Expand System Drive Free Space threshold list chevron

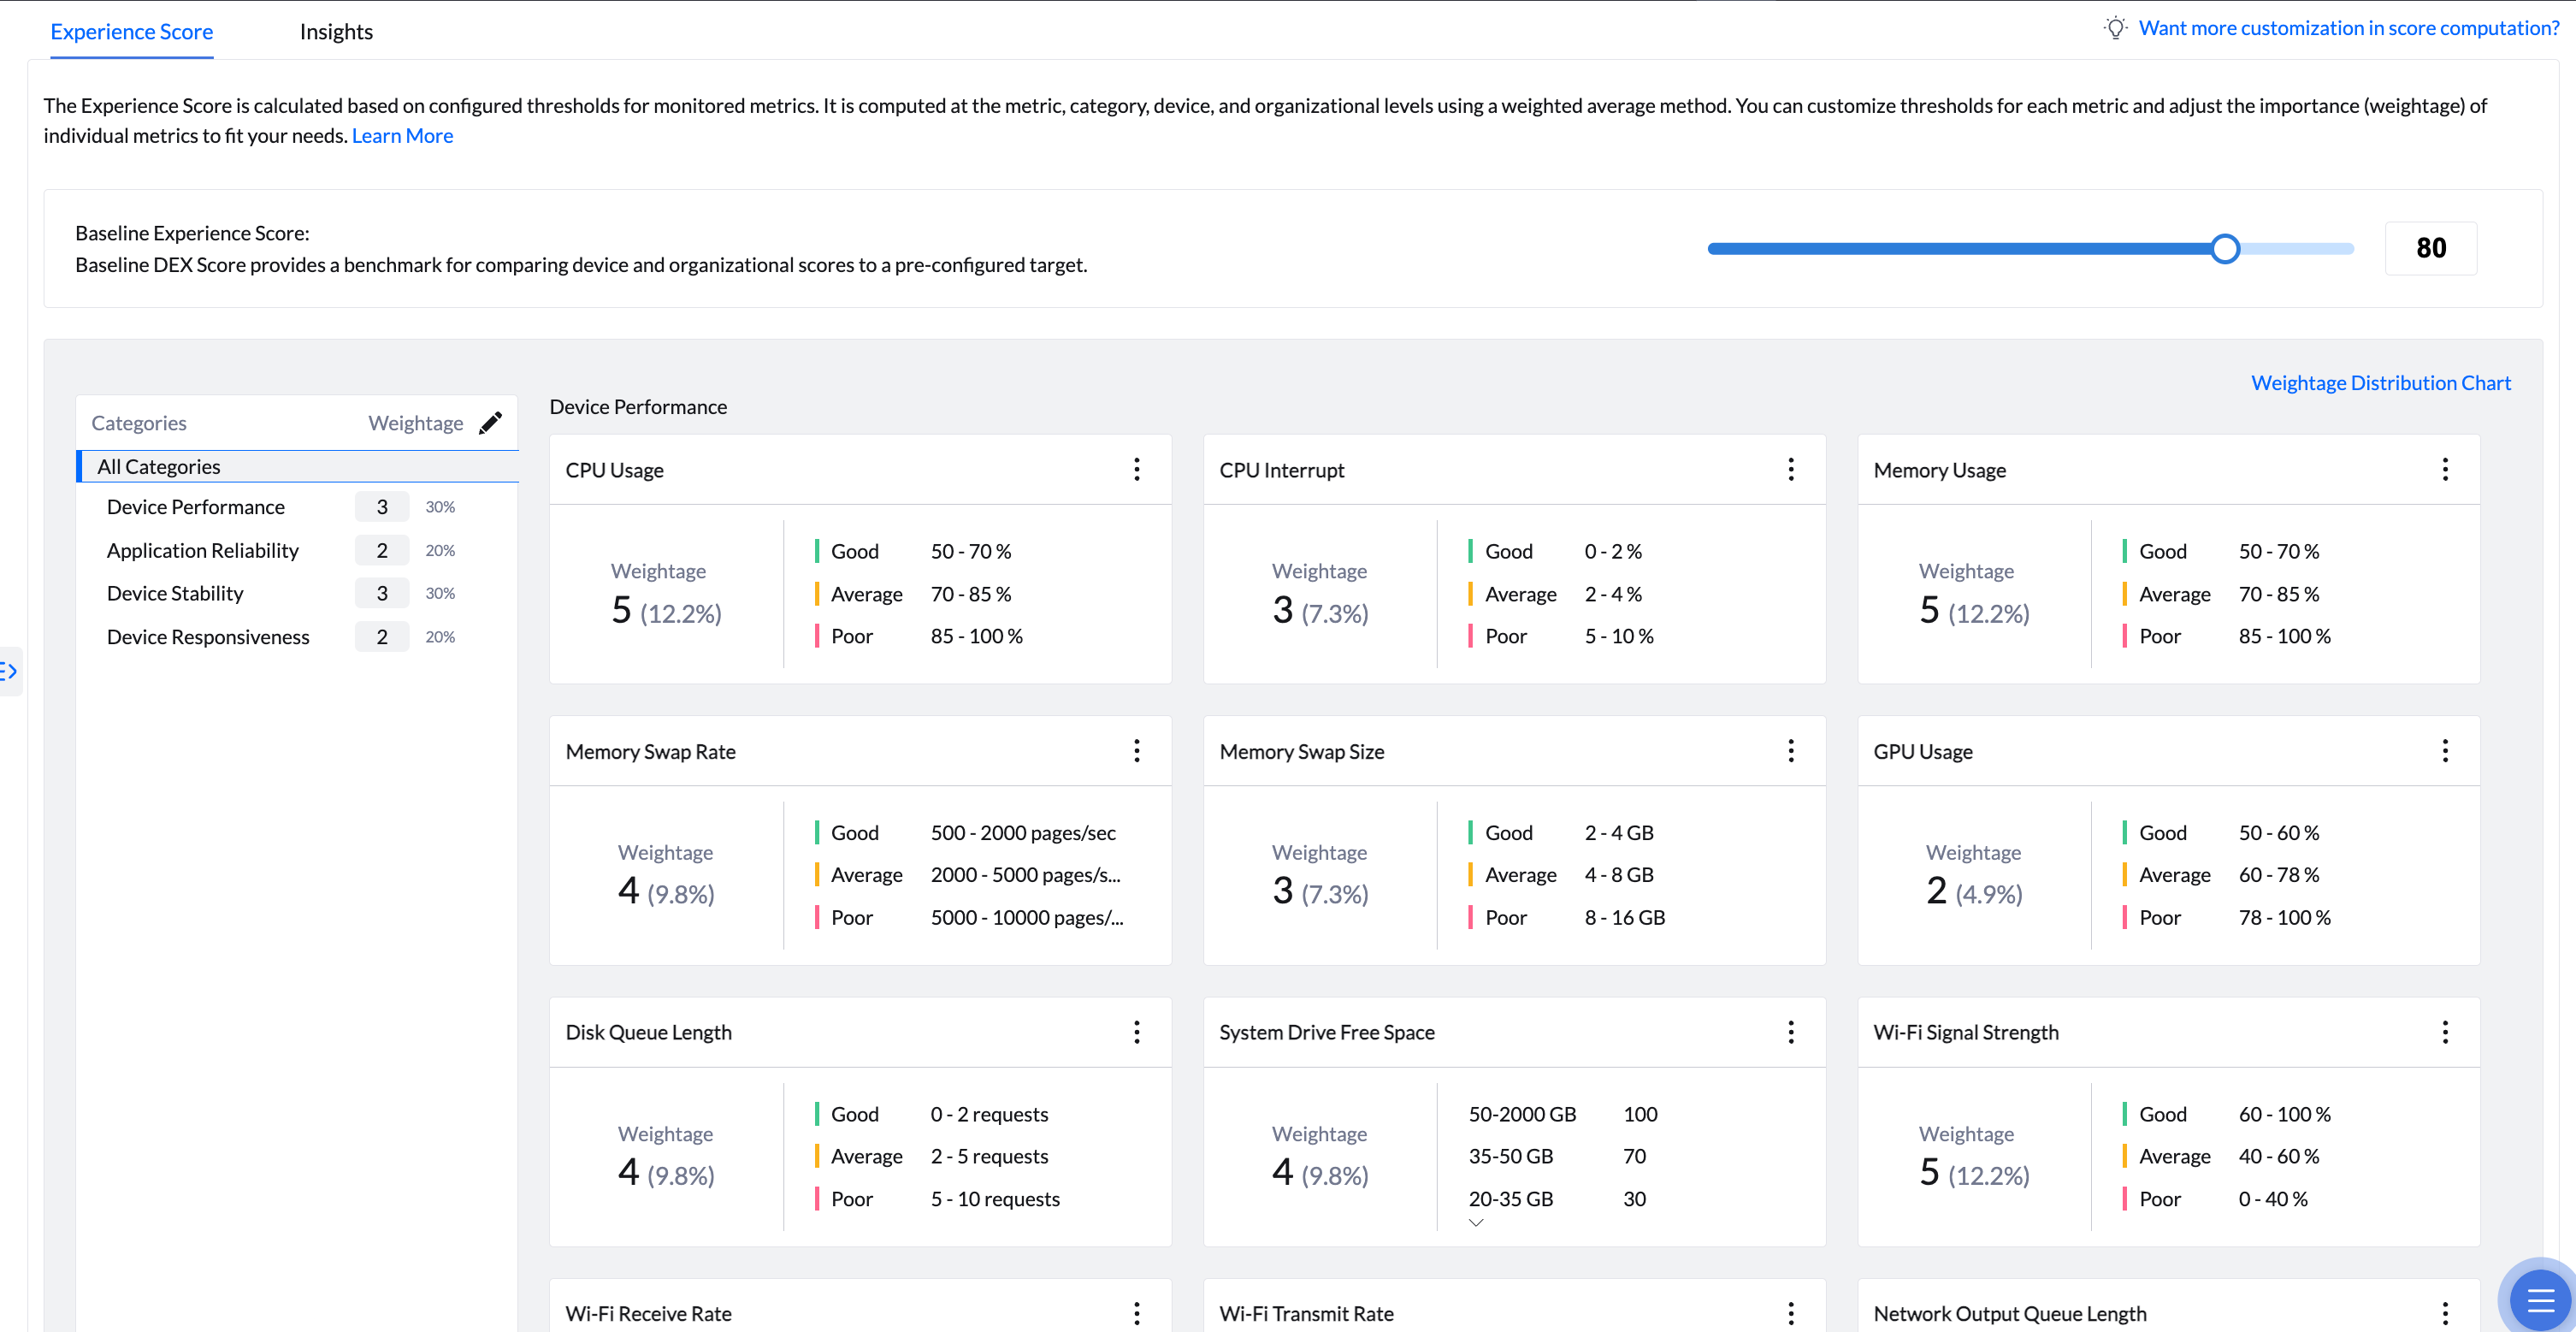(x=1476, y=1223)
